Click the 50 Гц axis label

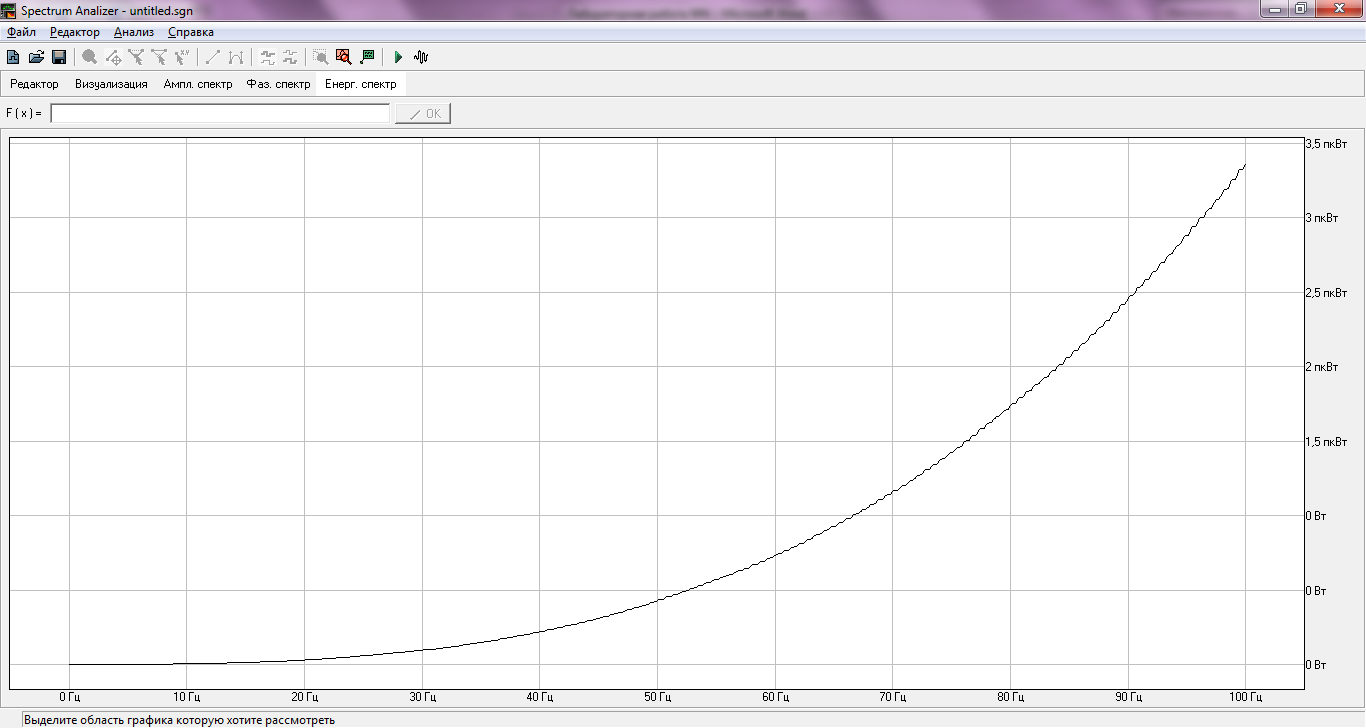657,697
